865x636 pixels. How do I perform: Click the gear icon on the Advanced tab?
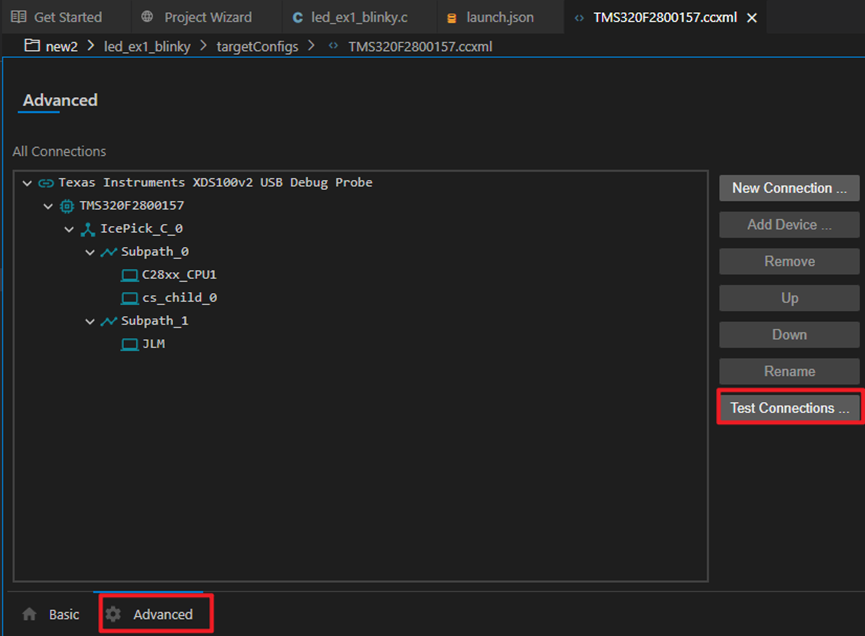pos(113,614)
